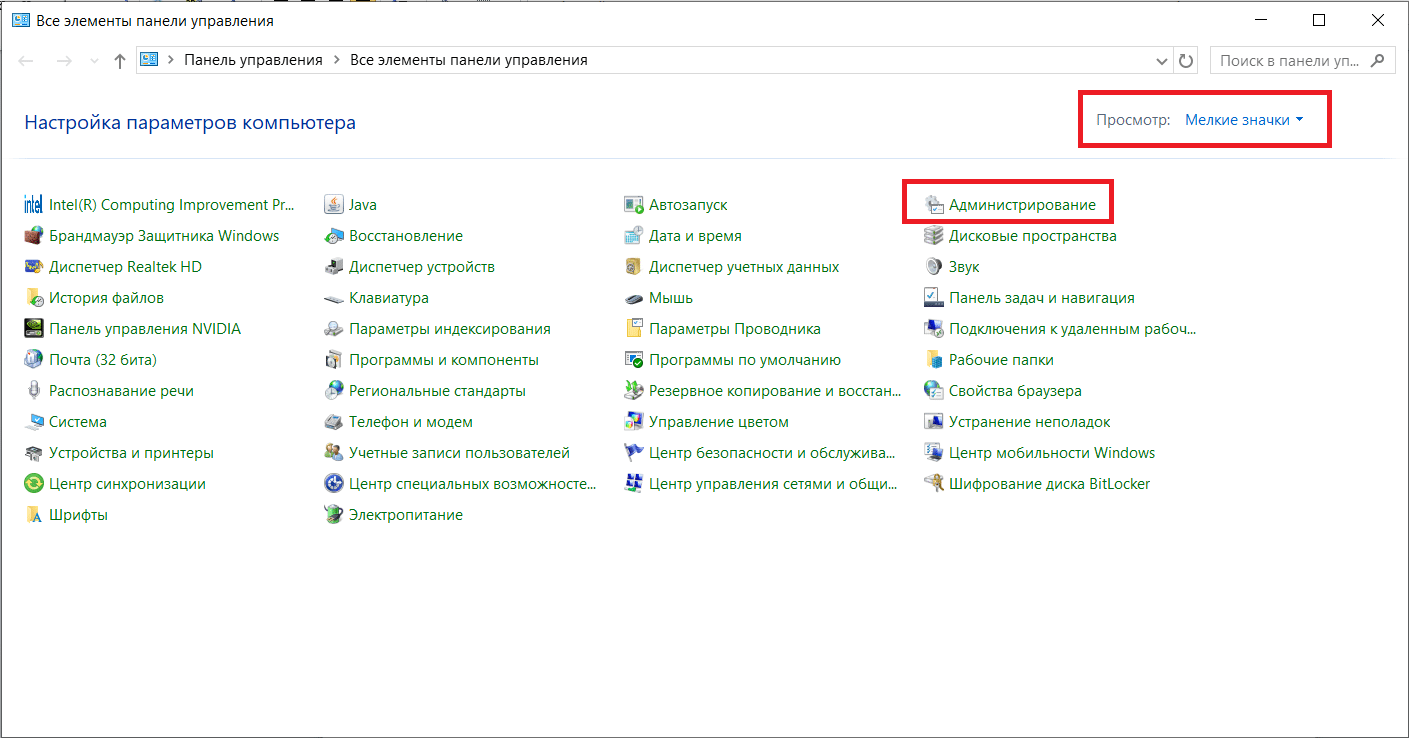This screenshot has height=738, width=1409.
Task: Open the address bar history dropdown
Action: click(x=1162, y=60)
